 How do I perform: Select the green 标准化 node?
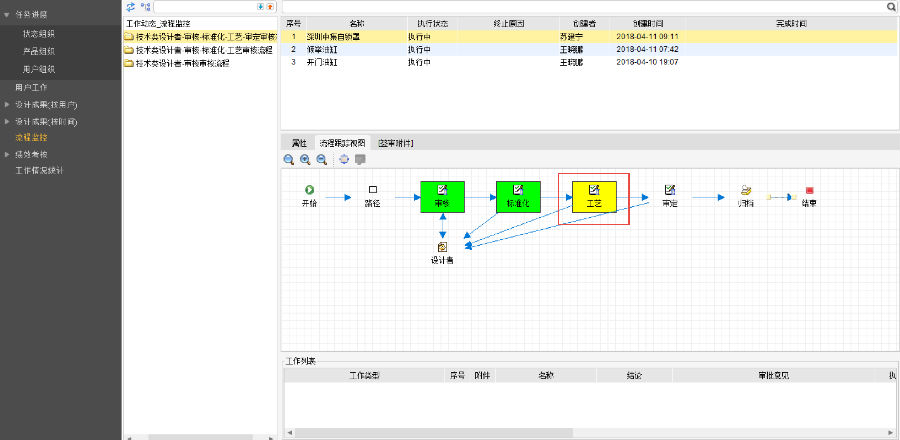[x=518, y=197]
